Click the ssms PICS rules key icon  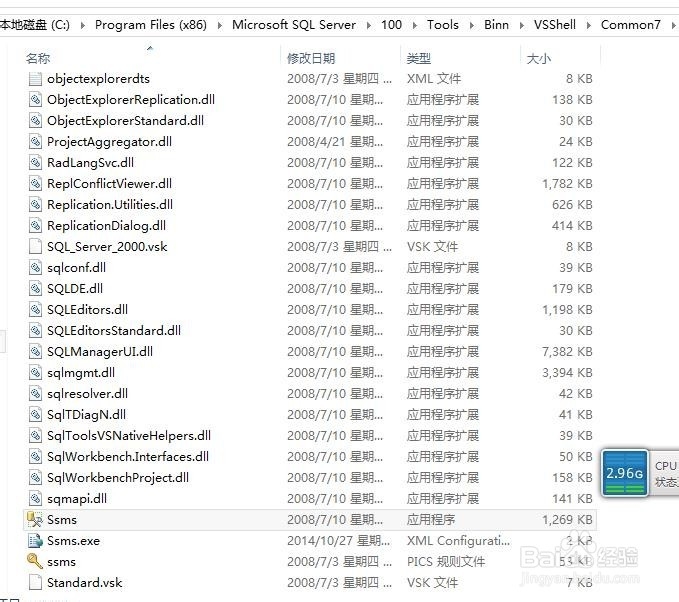(35, 562)
